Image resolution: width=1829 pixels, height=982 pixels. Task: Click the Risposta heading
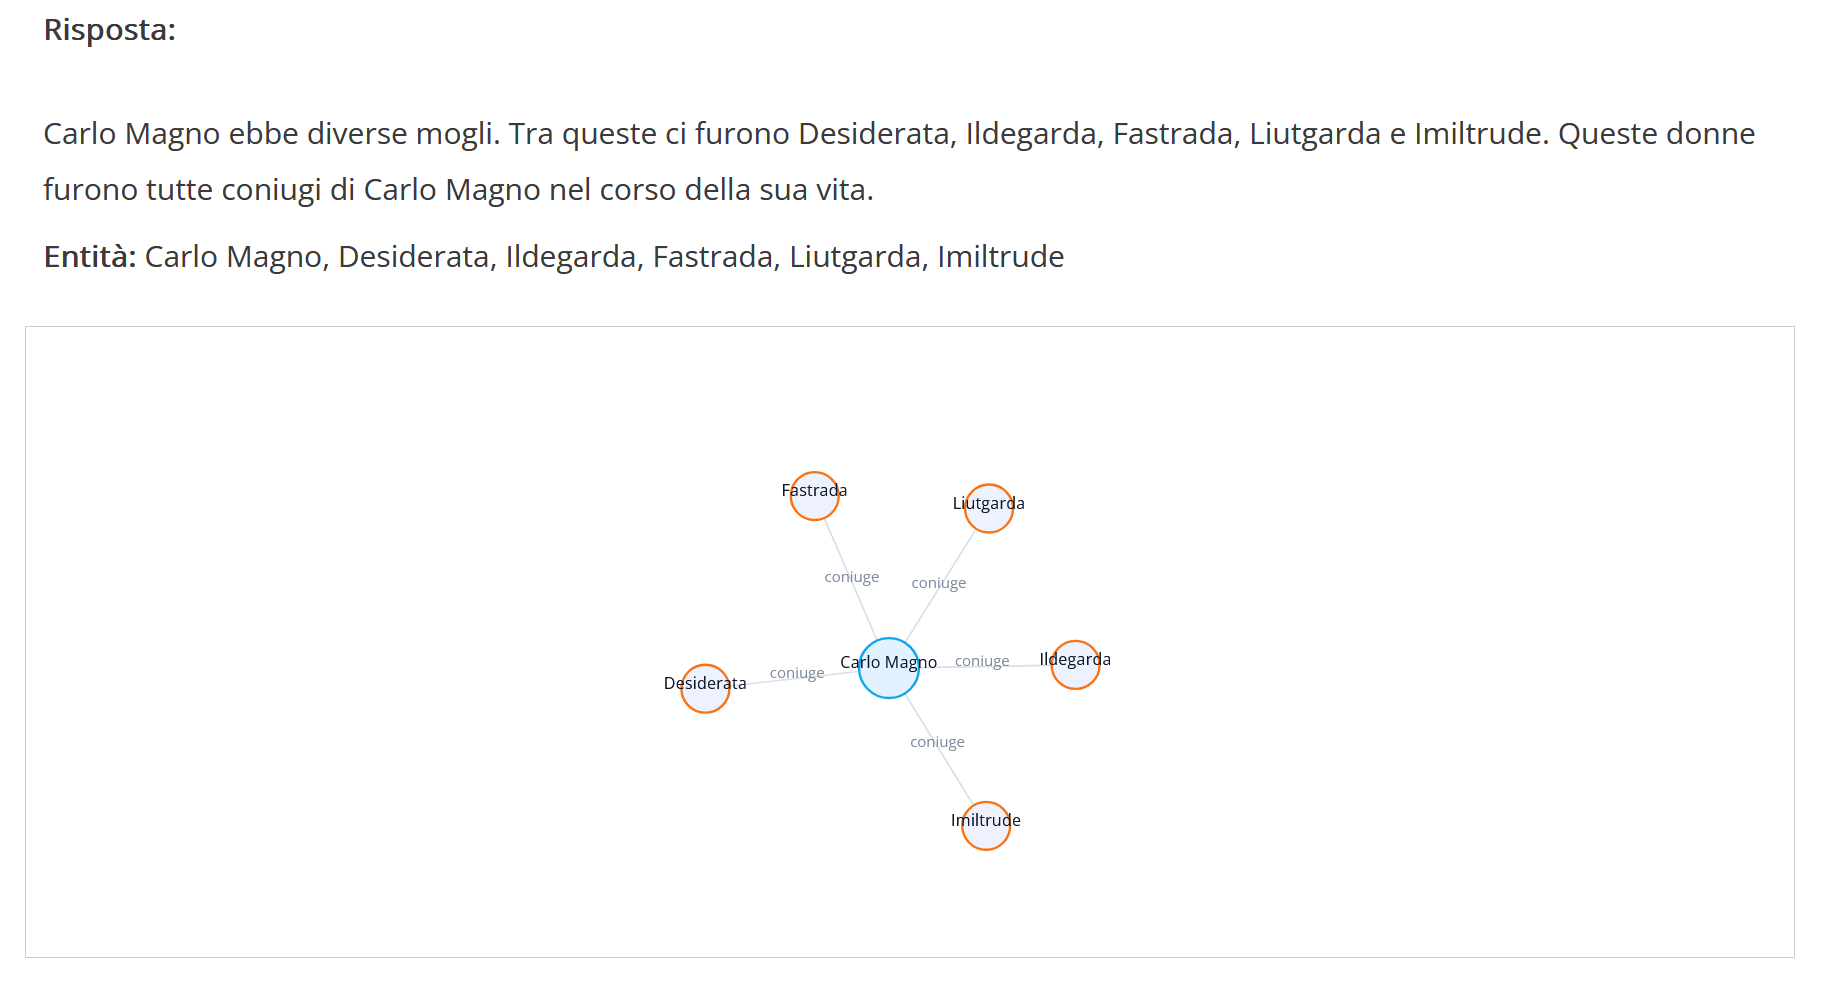pyautogui.click(x=109, y=30)
